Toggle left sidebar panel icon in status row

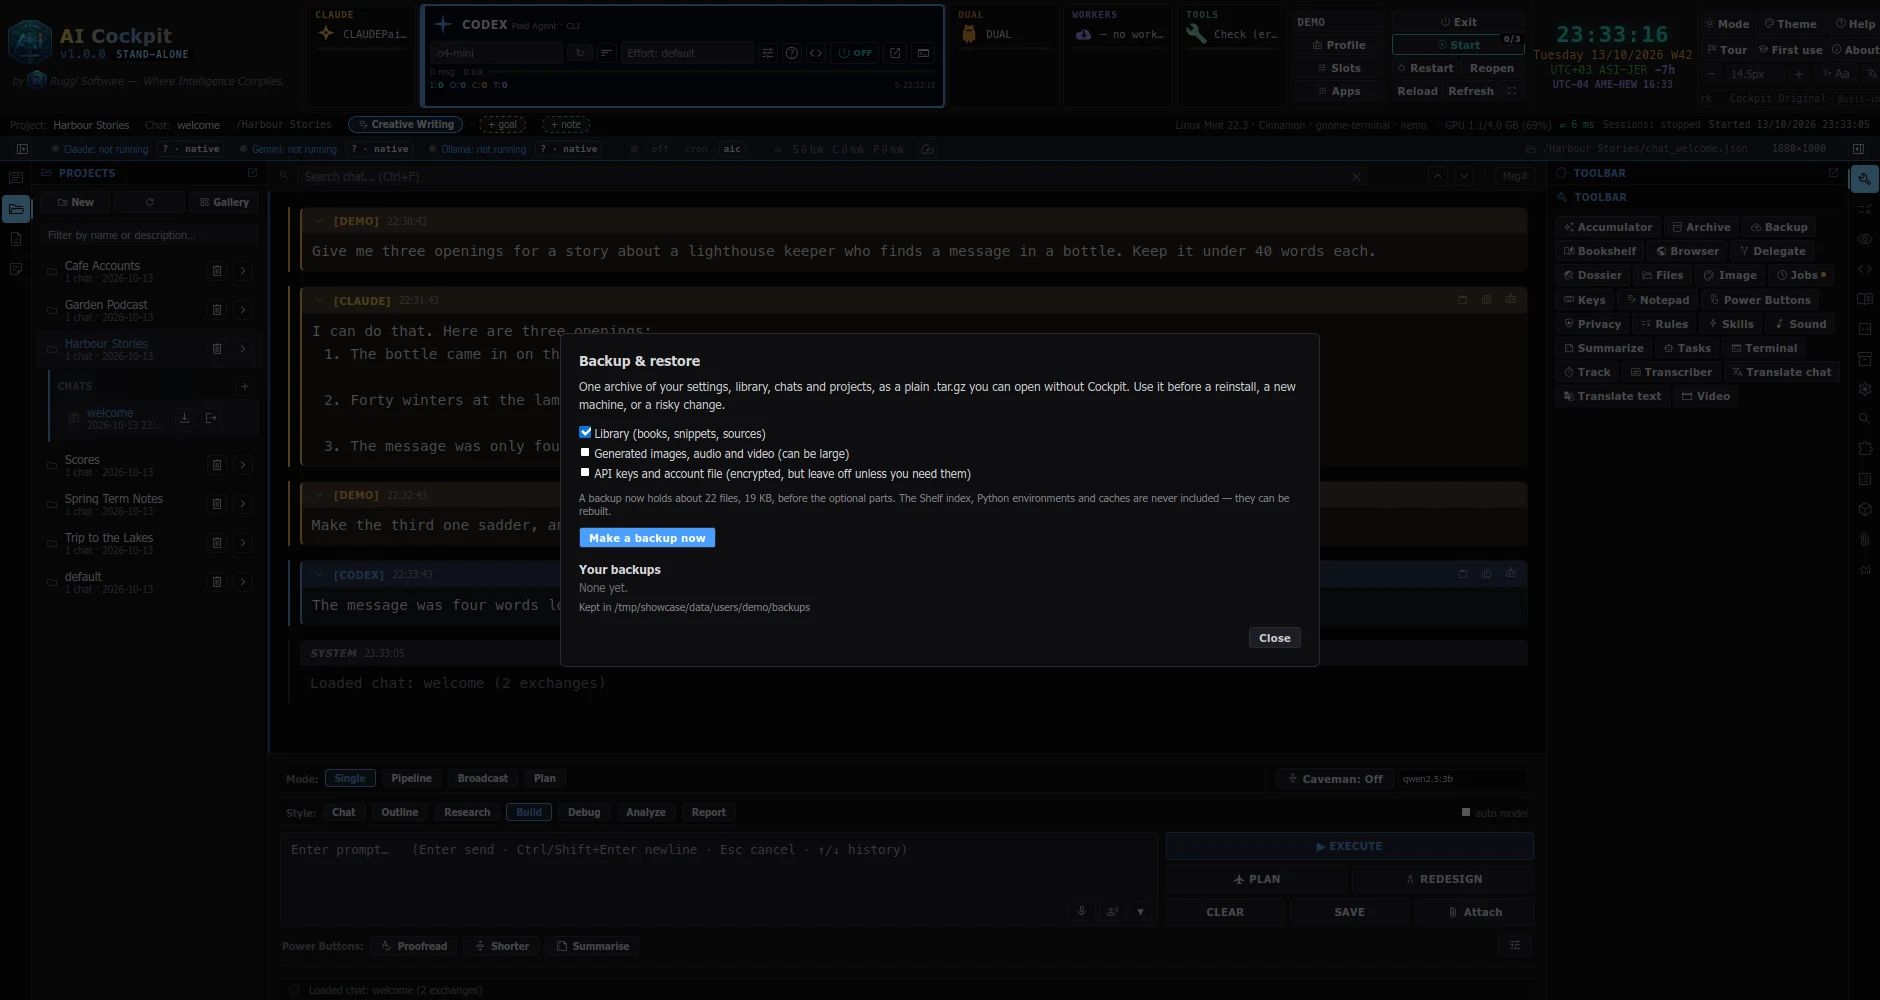tap(22, 149)
